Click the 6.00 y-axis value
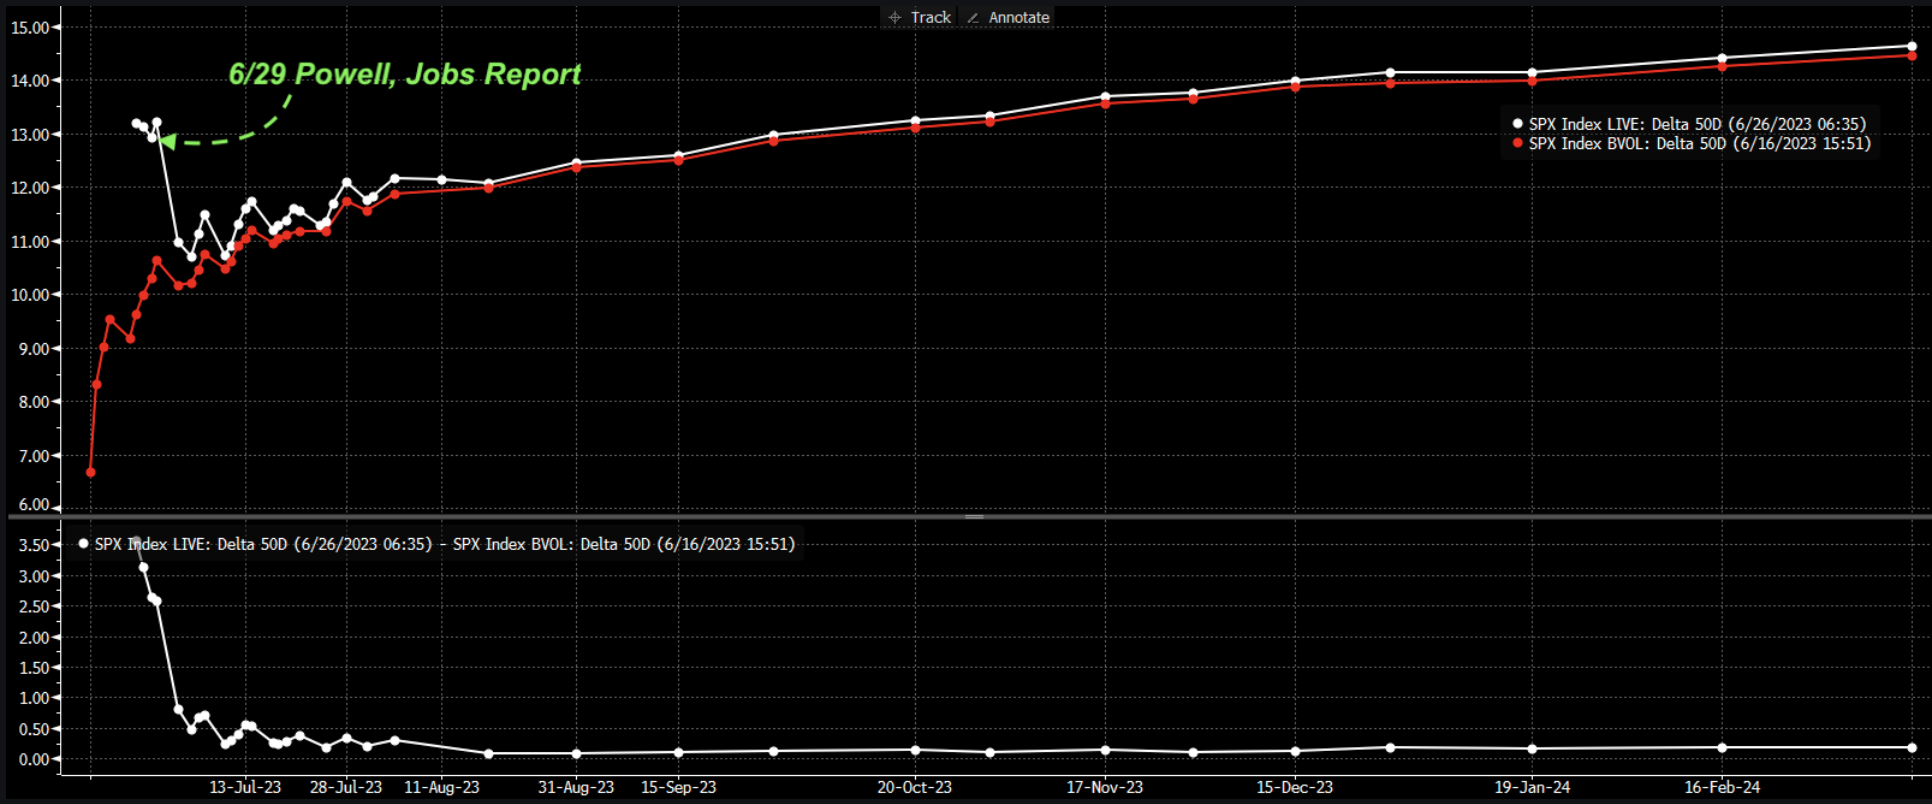 coord(34,505)
